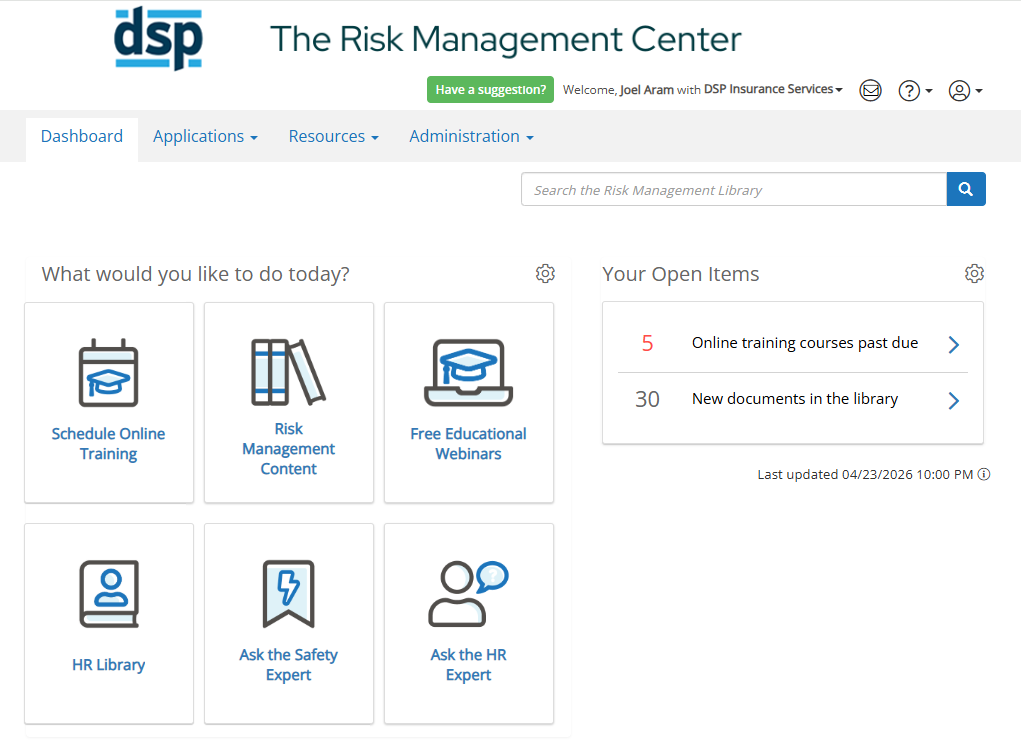Open new documents in the library

click(794, 398)
